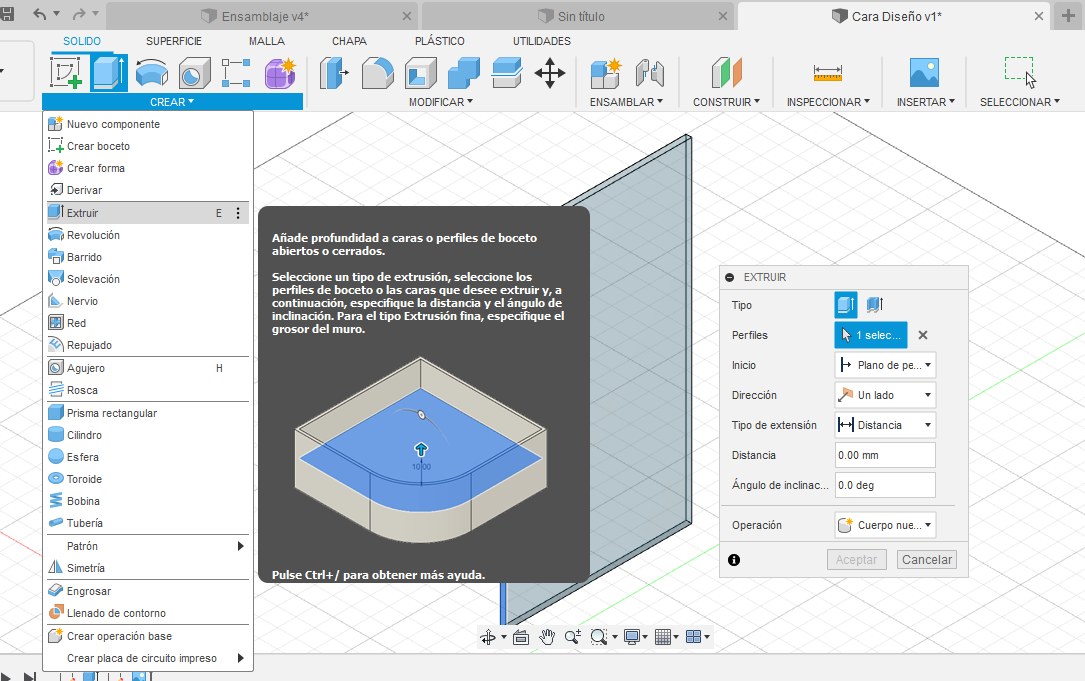Click the Insert image icon
The image size is (1085, 681).
click(924, 73)
